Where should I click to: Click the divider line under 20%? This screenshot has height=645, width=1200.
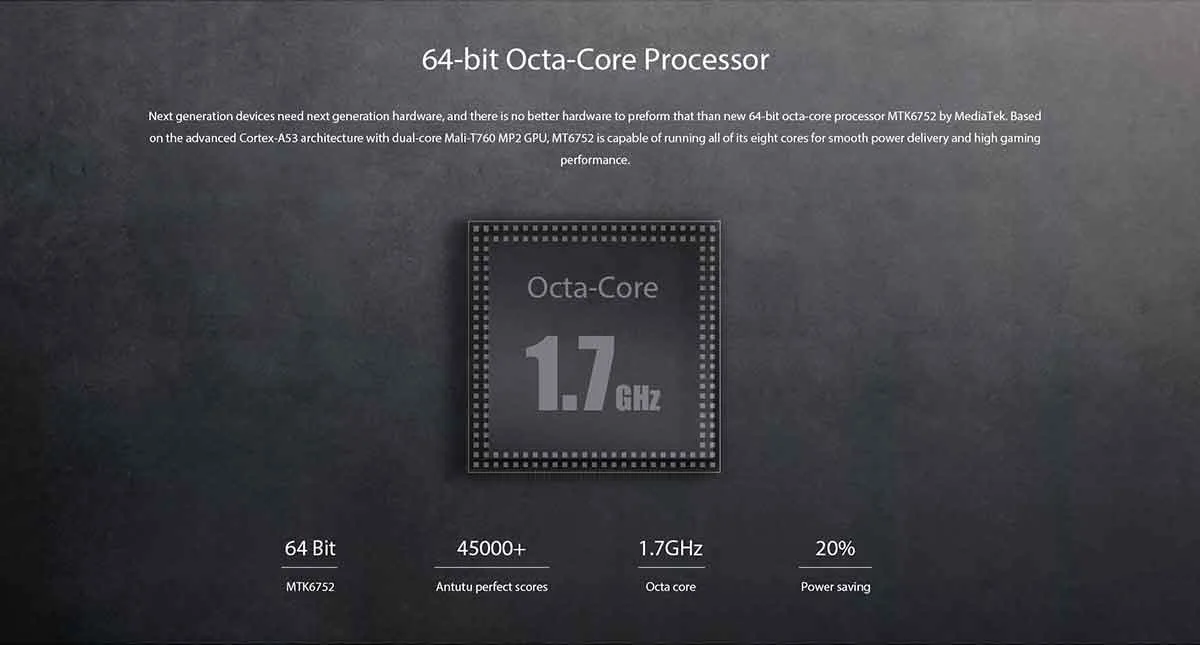835,567
